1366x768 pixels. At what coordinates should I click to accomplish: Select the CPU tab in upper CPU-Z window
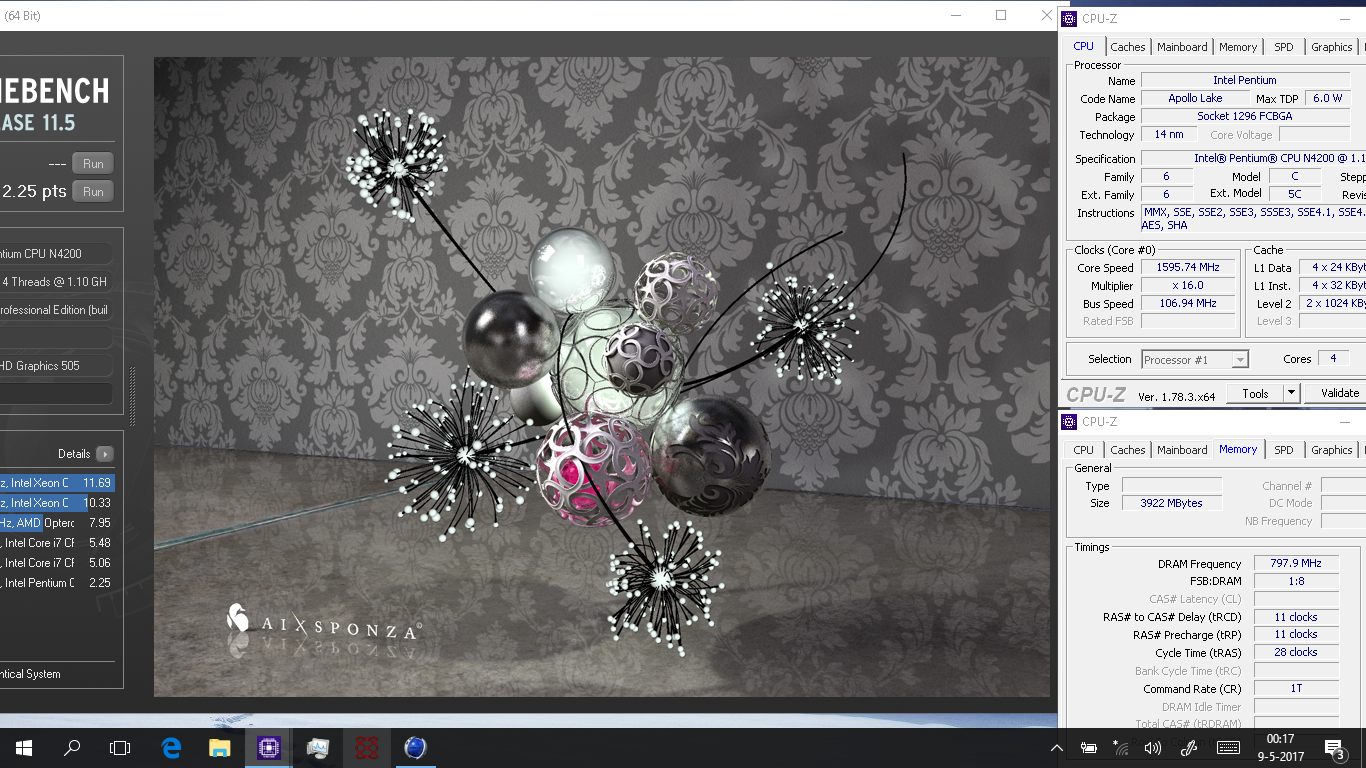click(1084, 46)
